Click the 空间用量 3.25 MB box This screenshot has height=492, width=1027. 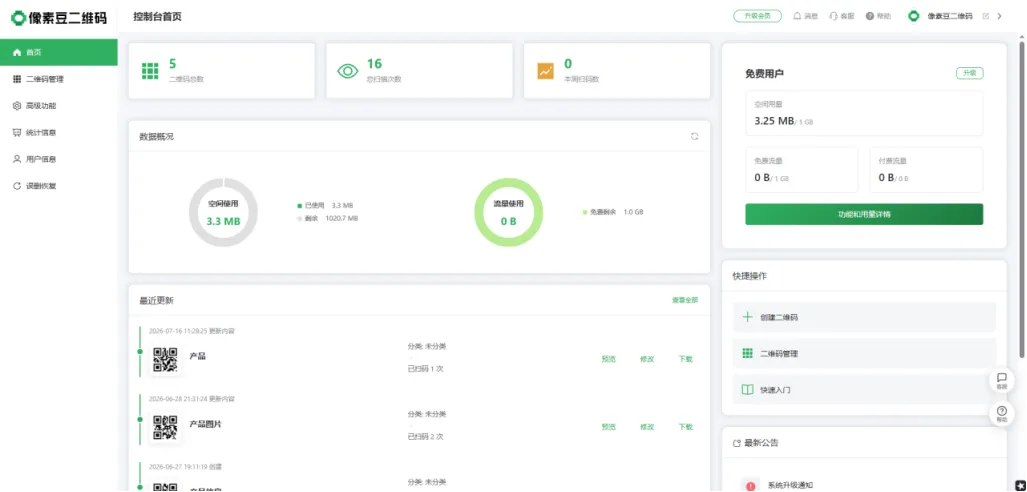(864, 113)
